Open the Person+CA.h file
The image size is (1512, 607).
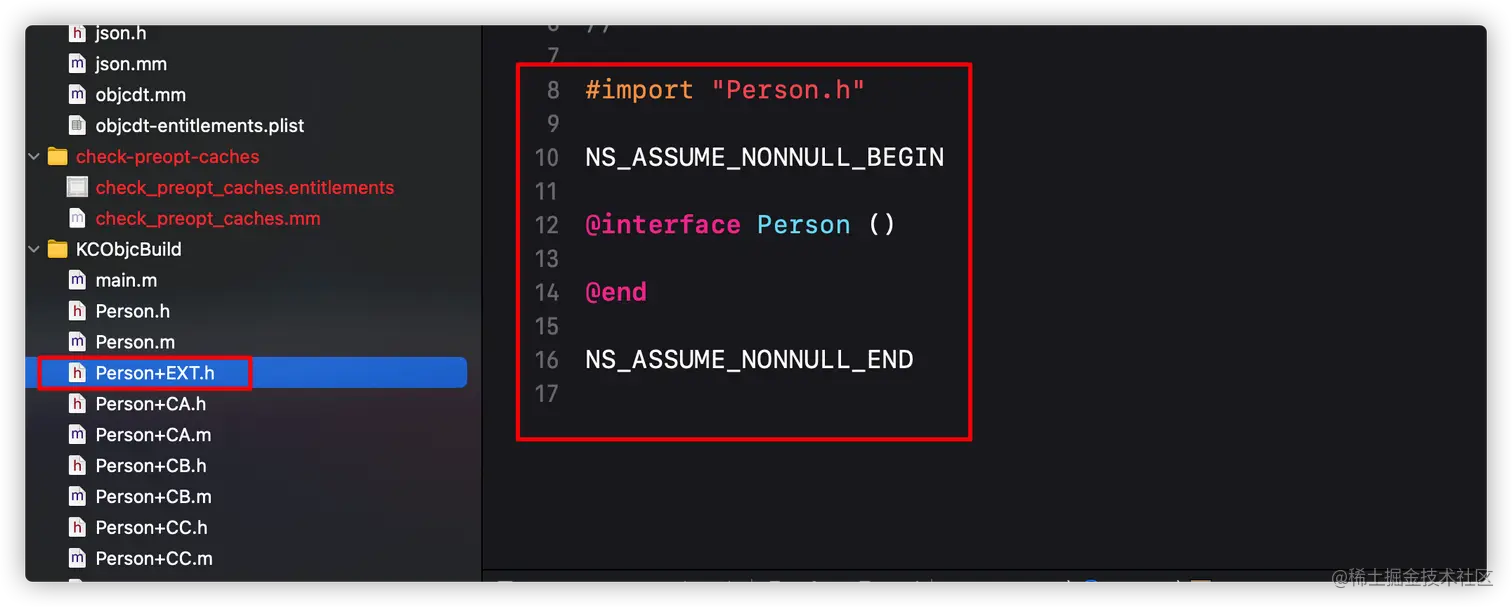click(150, 405)
